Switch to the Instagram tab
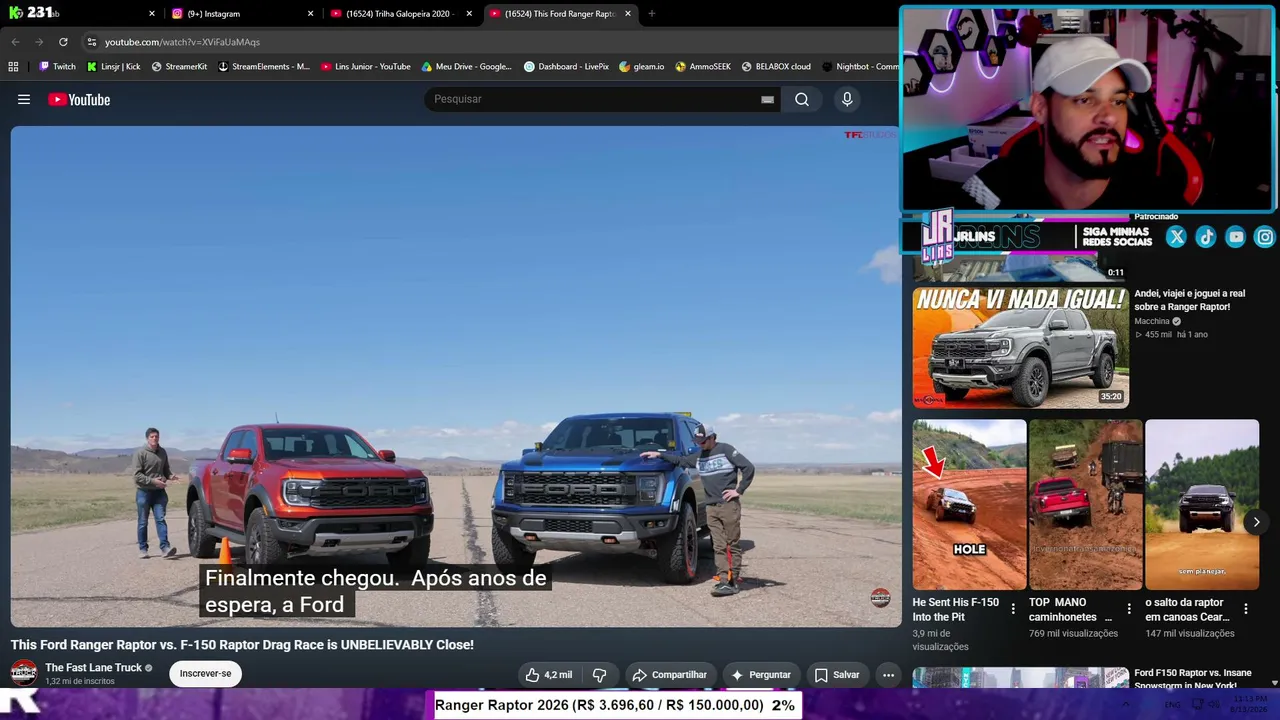This screenshot has height=720, width=1280. pyautogui.click(x=241, y=14)
